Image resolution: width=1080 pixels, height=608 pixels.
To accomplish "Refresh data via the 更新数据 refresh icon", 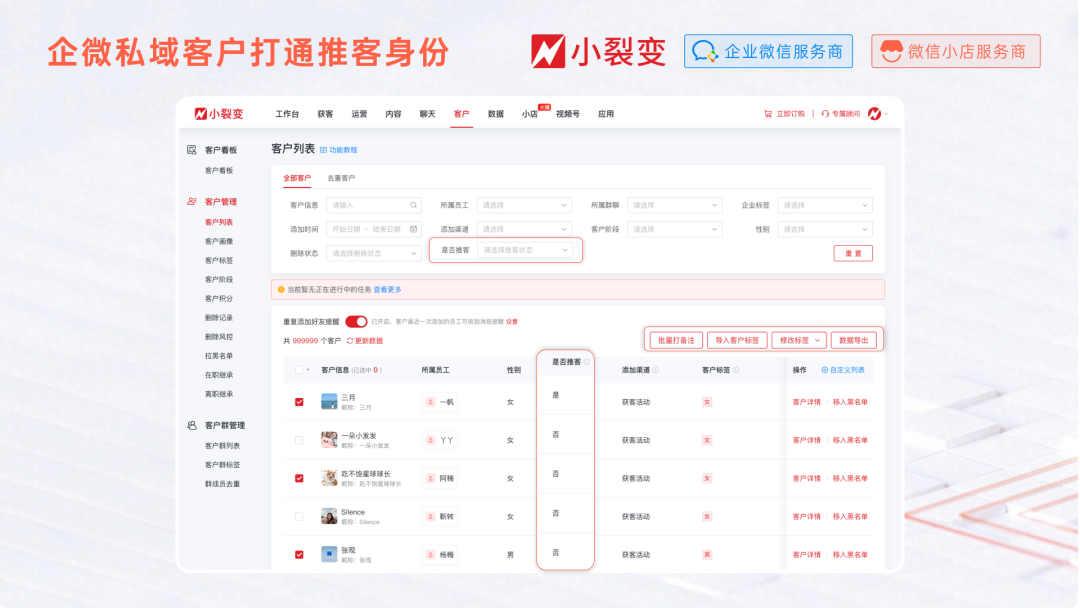I will (x=352, y=339).
